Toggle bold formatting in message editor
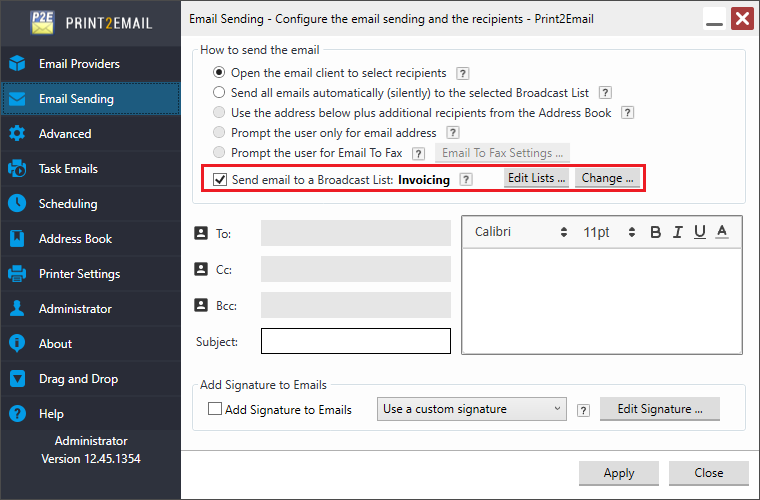Image resolution: width=760 pixels, height=500 pixels. (655, 232)
